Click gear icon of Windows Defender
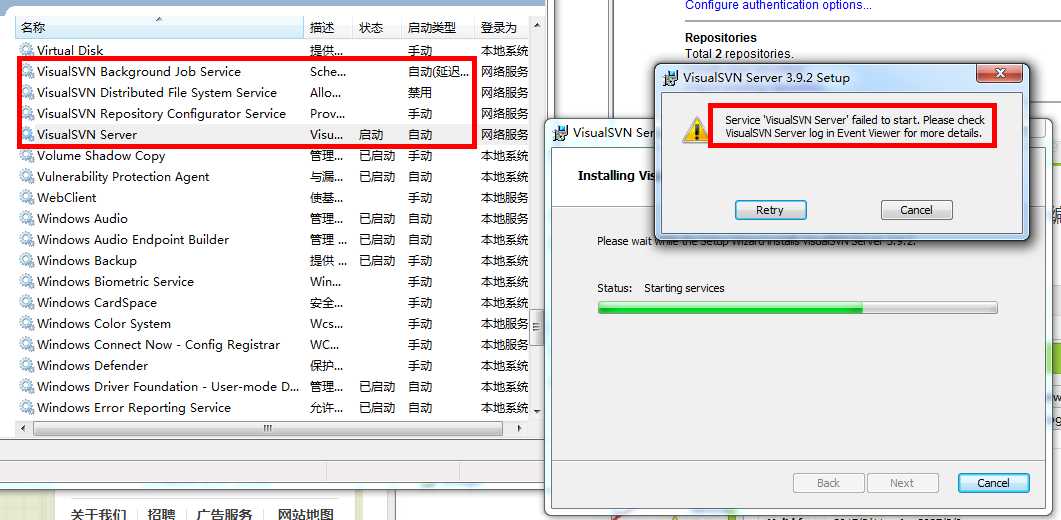Screen dimensions: 1061x520 click(27, 365)
